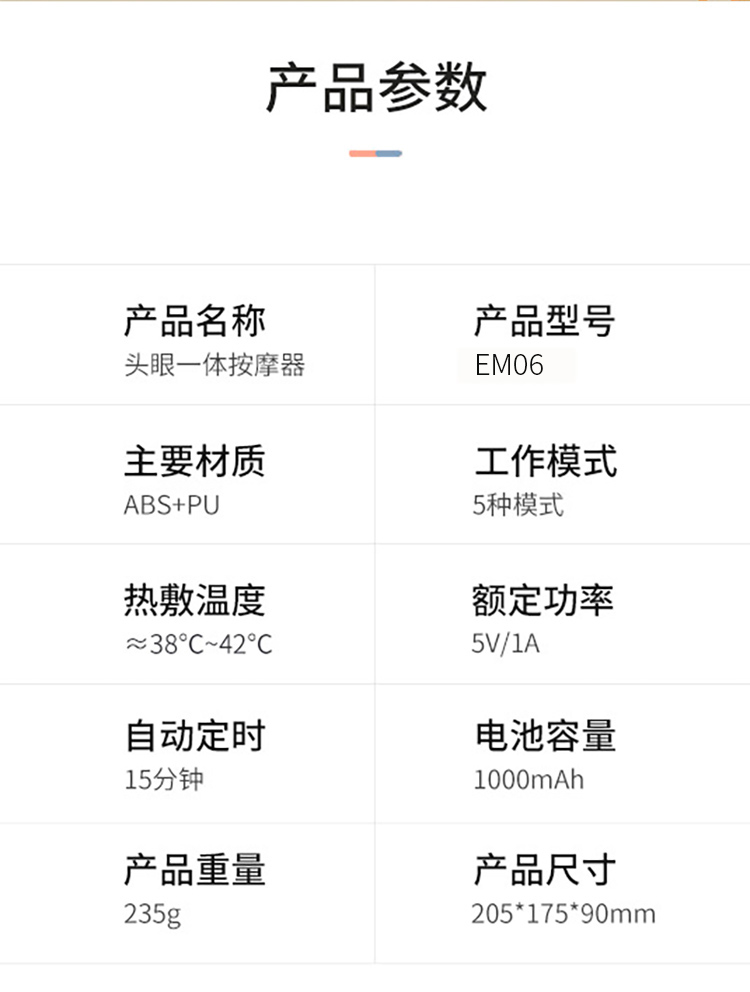This screenshot has height=992, width=750.
Task: Click the 5种模式 value text
Action: pyautogui.click(x=518, y=505)
